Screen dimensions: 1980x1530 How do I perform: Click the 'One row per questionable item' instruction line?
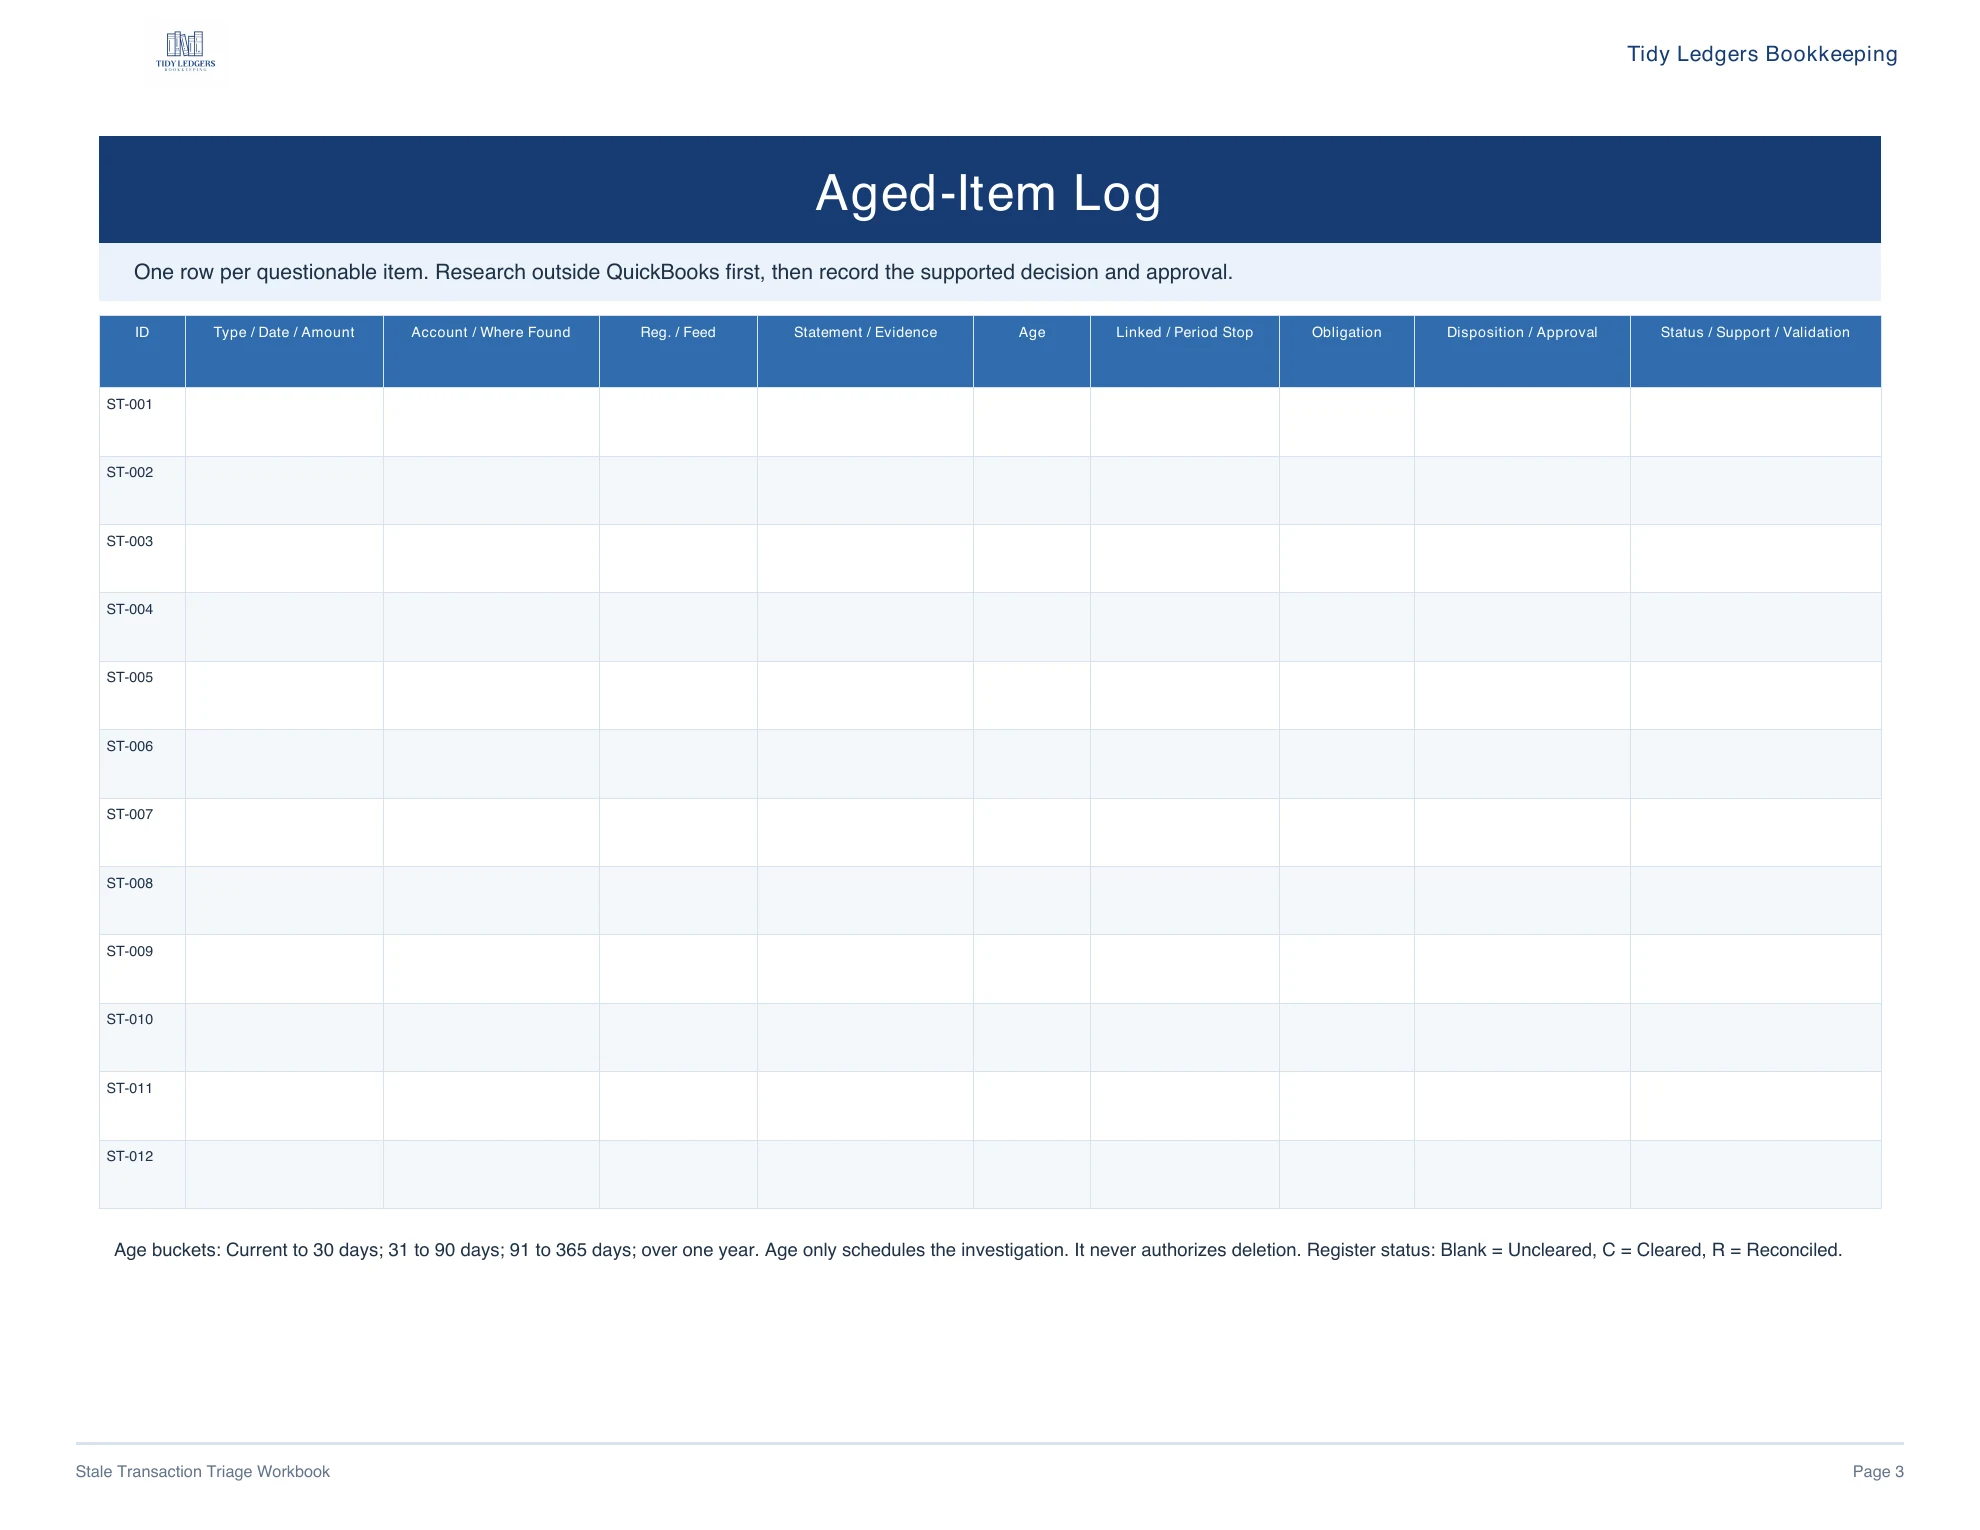point(683,272)
